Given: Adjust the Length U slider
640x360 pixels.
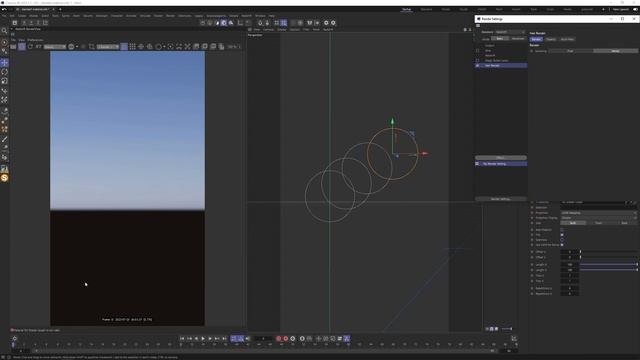Looking at the screenshot, I should click(x=609, y=264).
